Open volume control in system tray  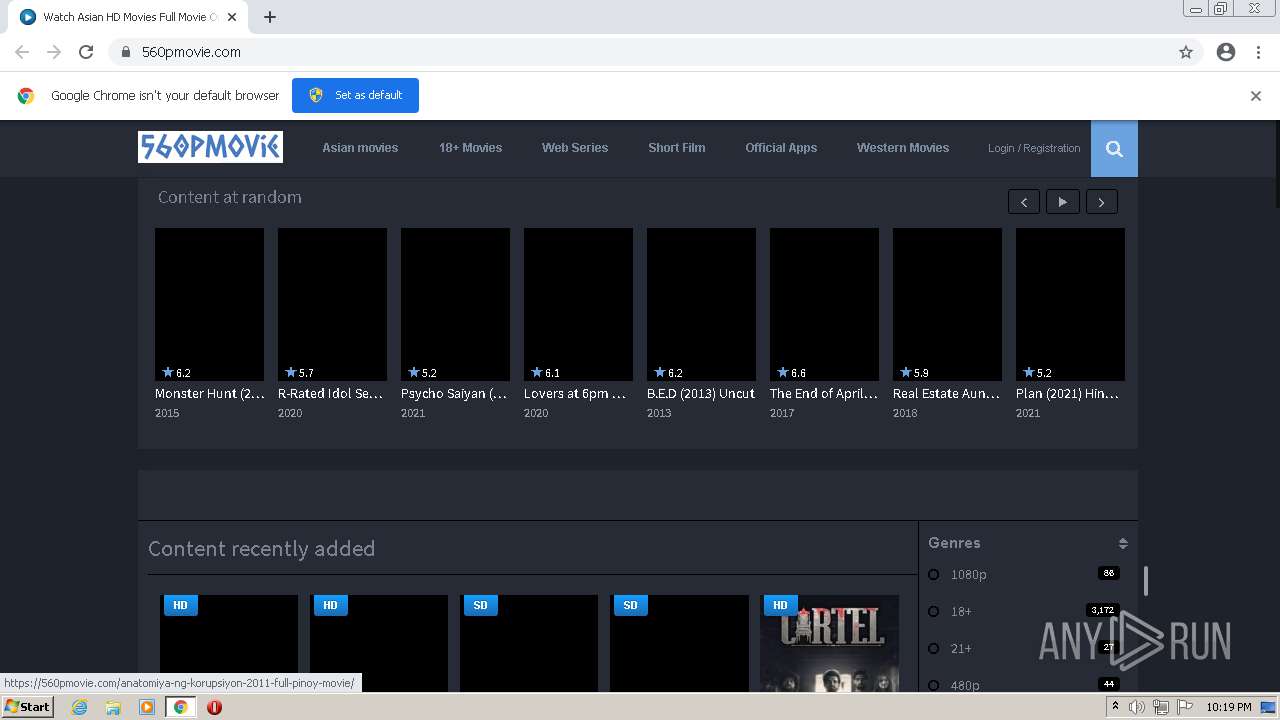coord(1137,707)
